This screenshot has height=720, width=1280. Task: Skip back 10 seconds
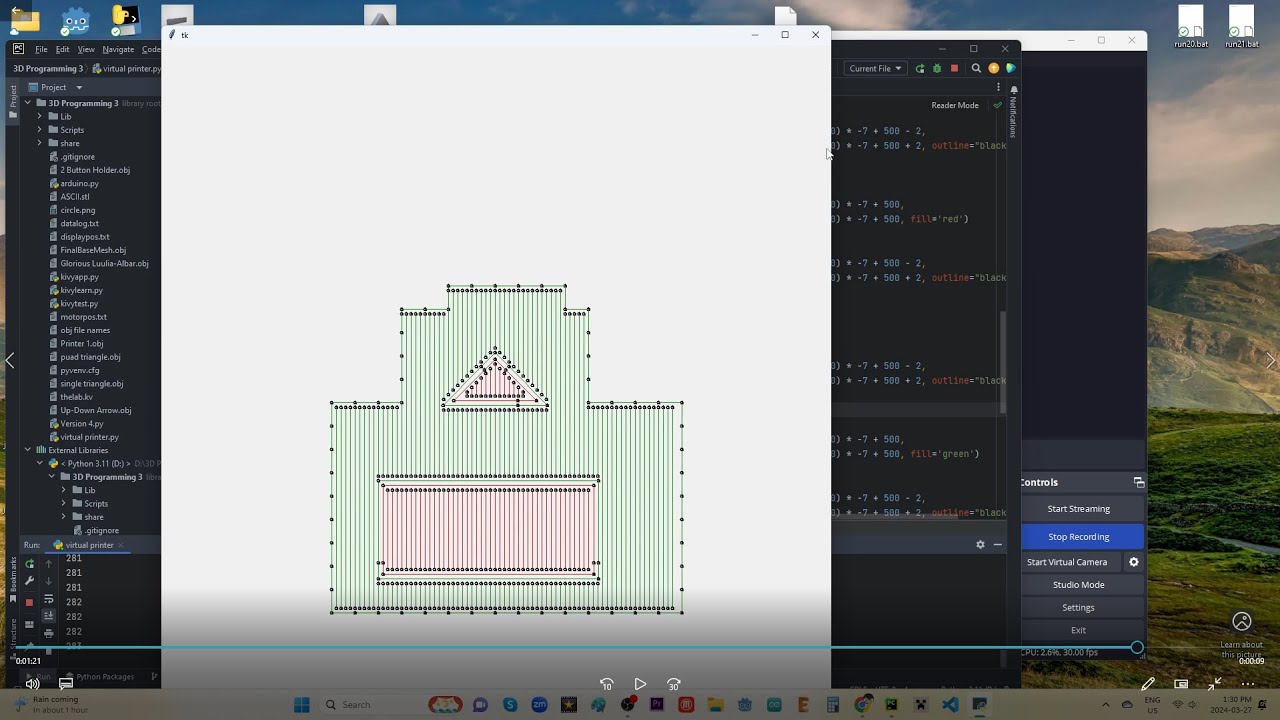point(606,684)
